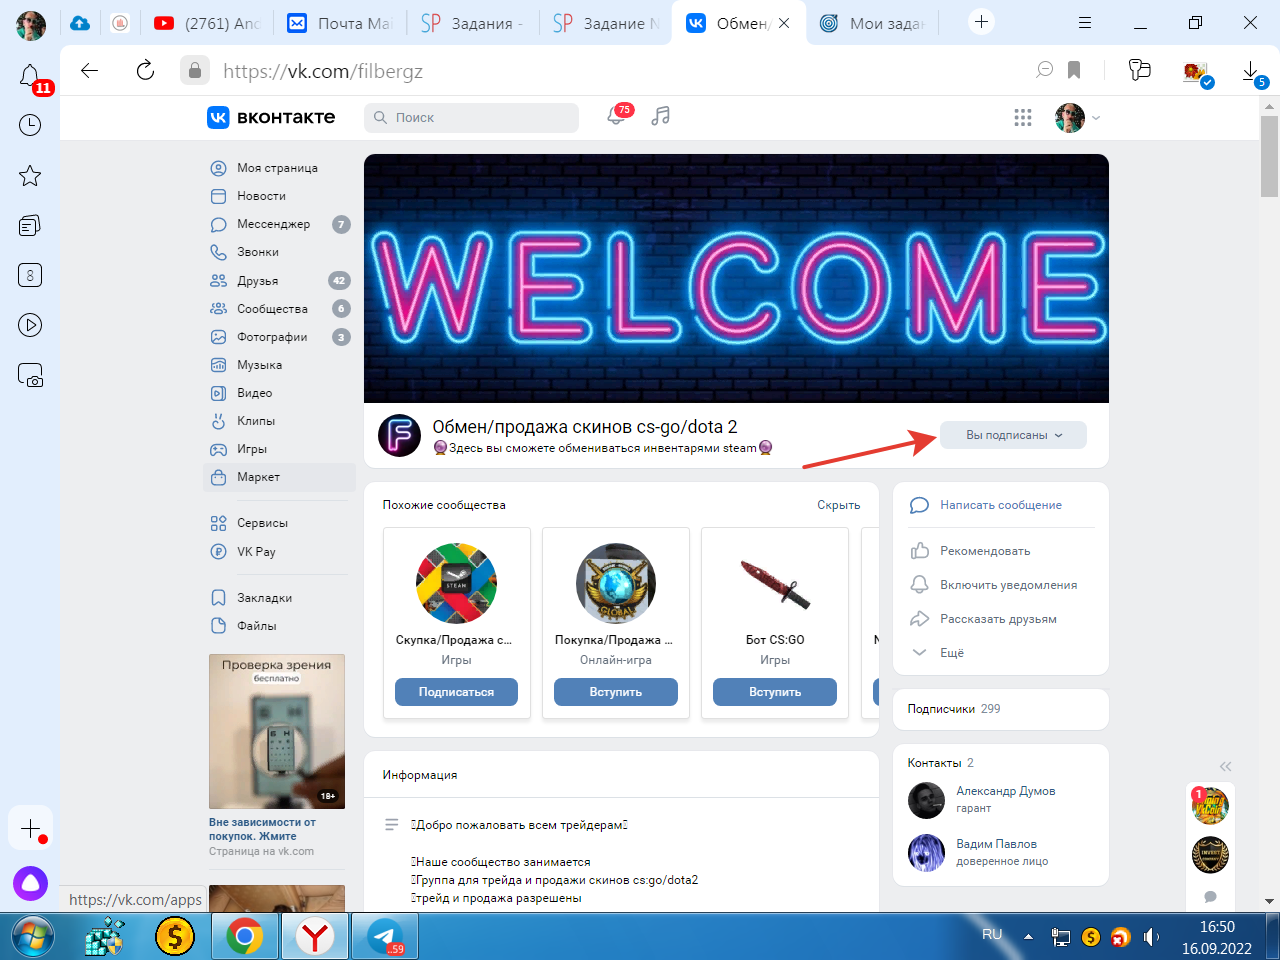1280x960 pixels.
Task: Click the address bar URL vk.com/filbergz
Action: [323, 70]
